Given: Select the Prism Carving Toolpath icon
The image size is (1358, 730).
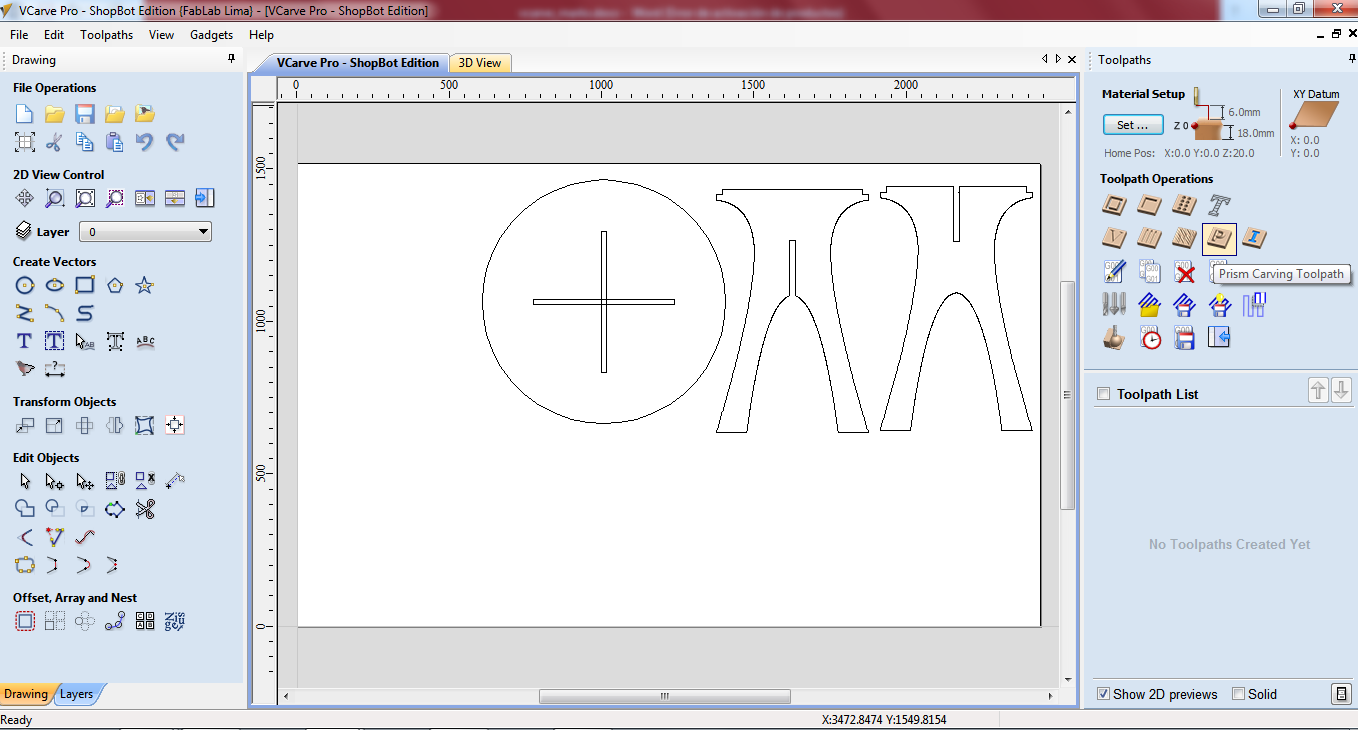Looking at the screenshot, I should coord(1219,238).
